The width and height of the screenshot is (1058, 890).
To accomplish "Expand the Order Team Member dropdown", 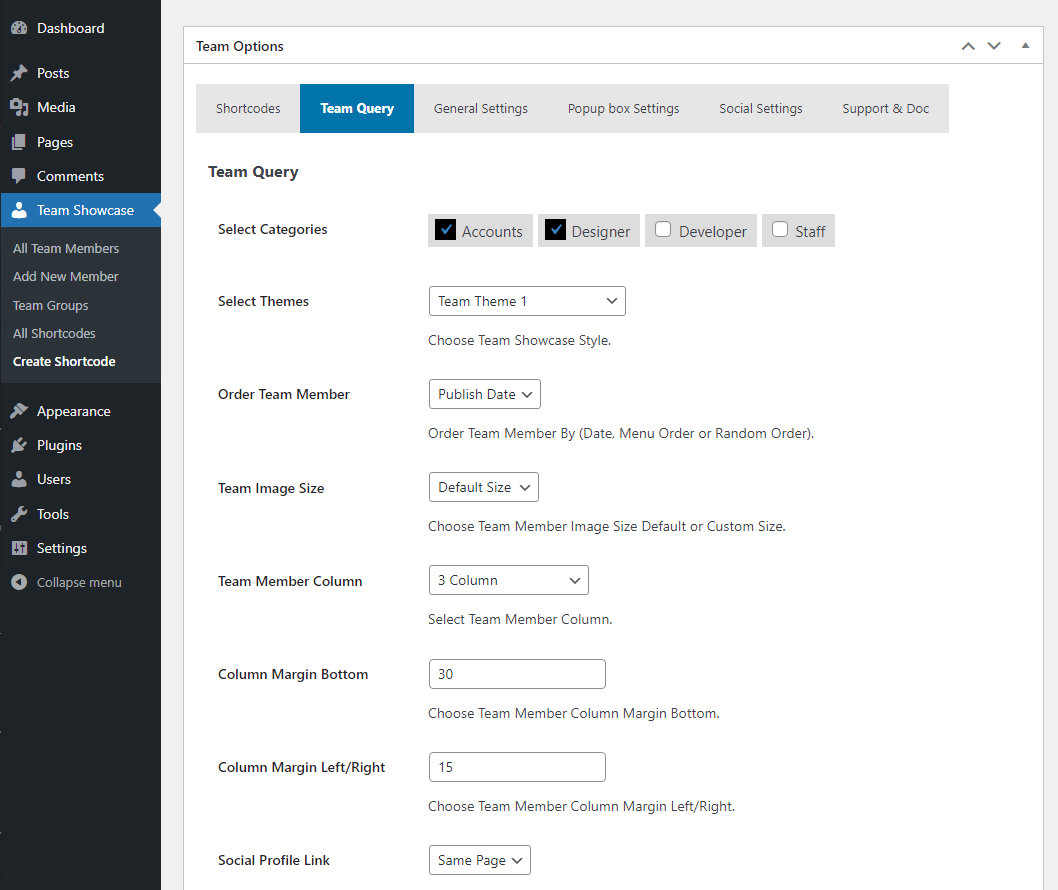I will tap(484, 394).
